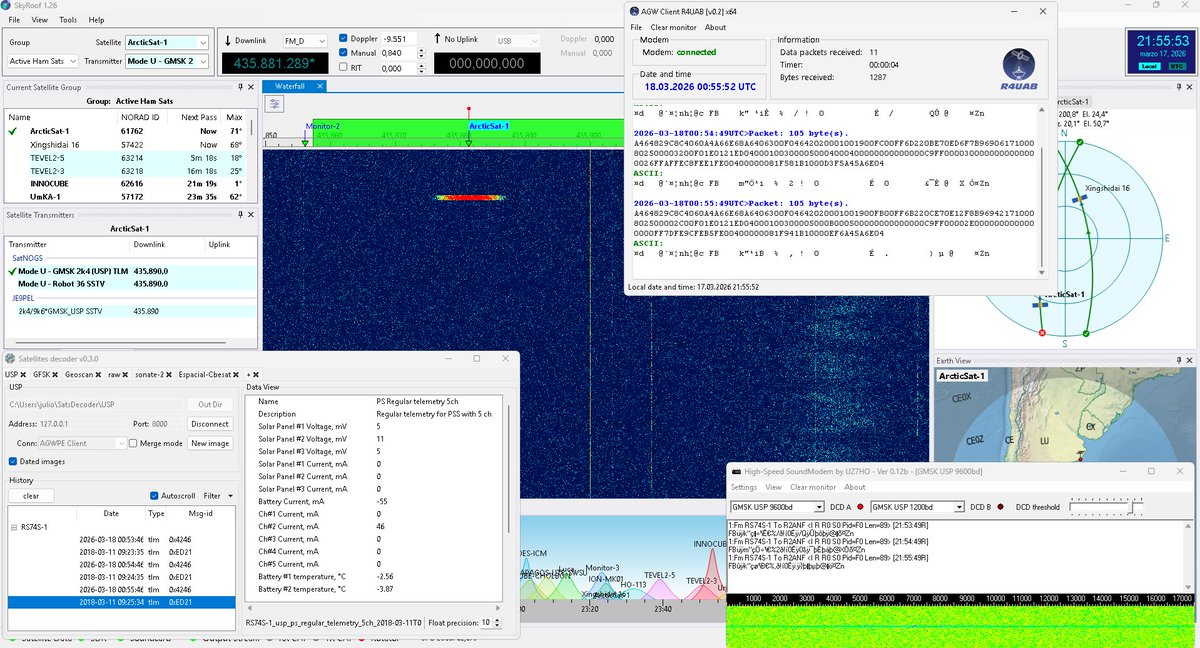
Task: Click the Xingshidai 16 satellite icon on sky view
Action: click(x=1080, y=199)
